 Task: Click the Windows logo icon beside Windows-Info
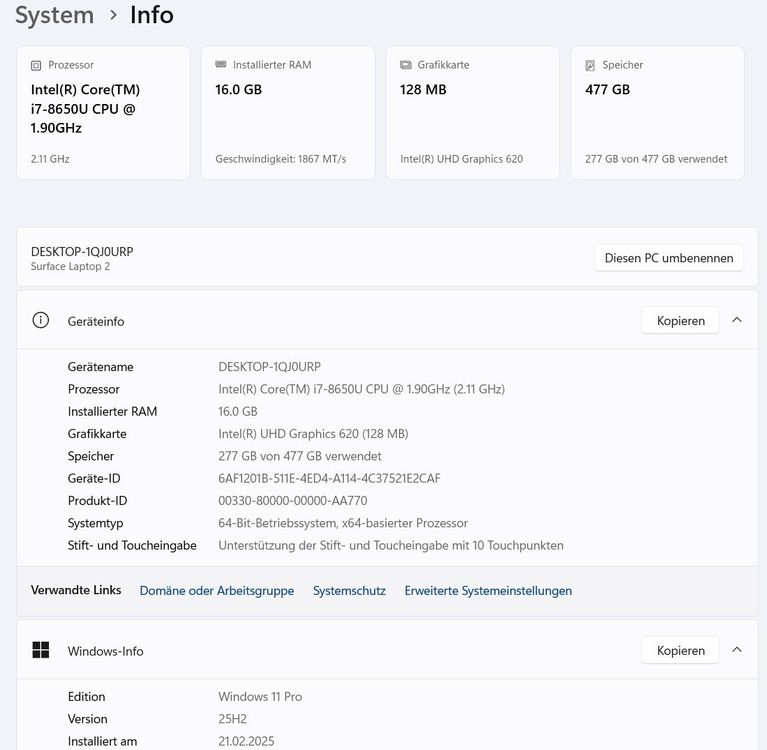41,650
